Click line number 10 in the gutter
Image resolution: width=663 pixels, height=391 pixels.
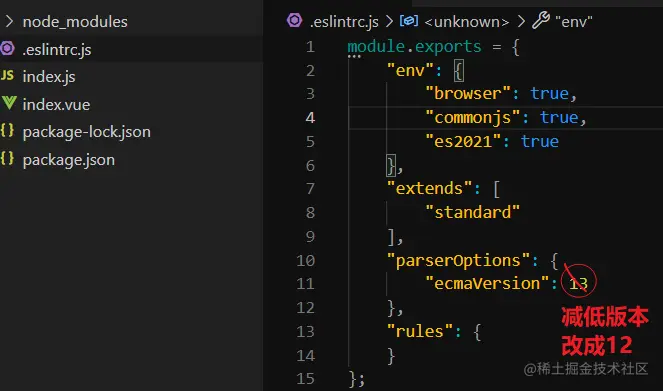point(305,260)
